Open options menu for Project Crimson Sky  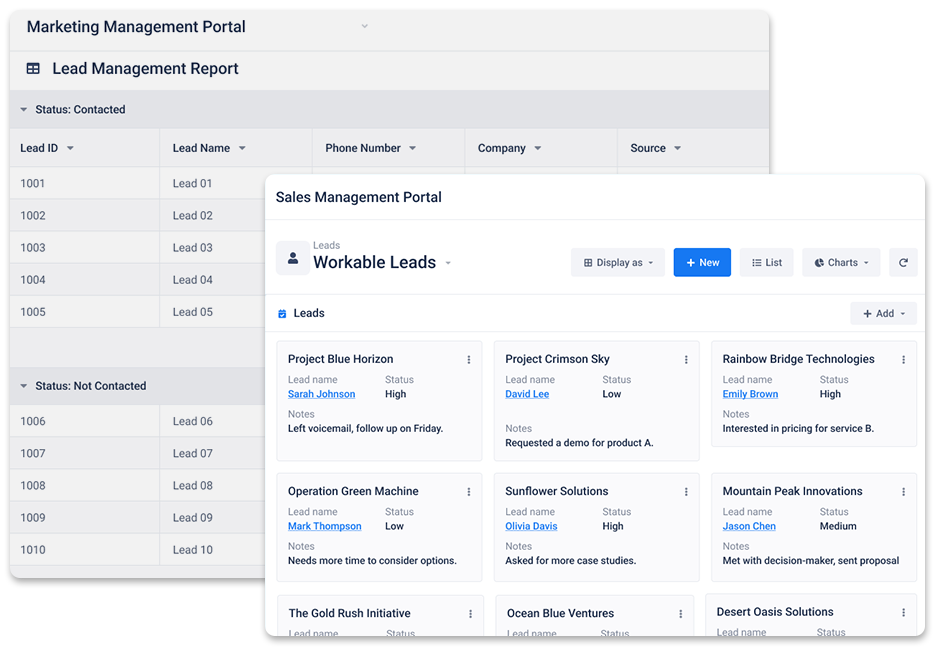click(x=686, y=360)
